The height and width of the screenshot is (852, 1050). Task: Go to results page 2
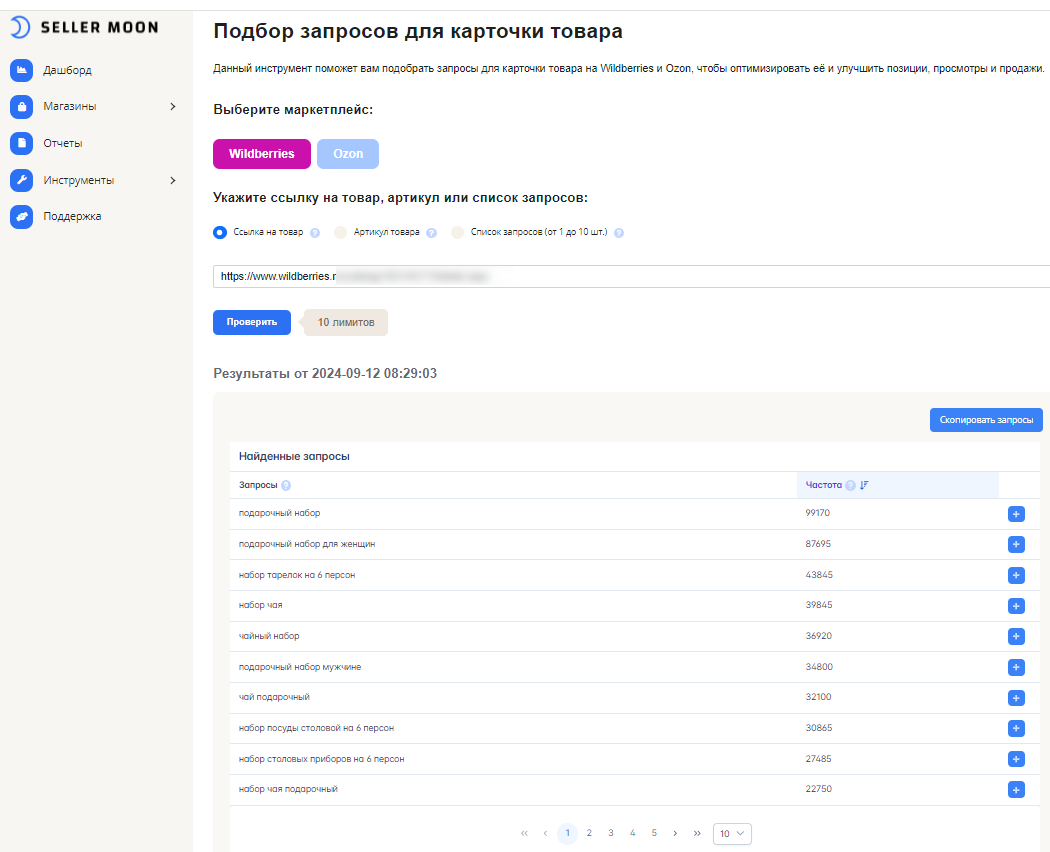(589, 833)
